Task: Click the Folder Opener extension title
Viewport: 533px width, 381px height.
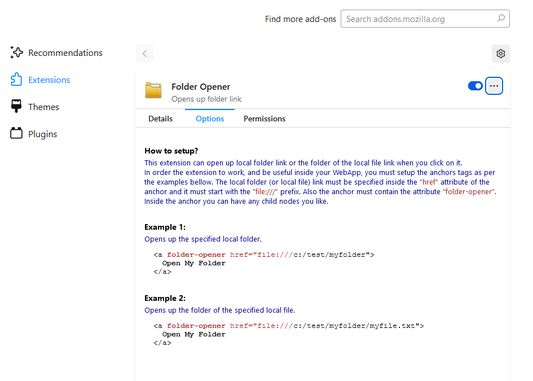Action: [x=201, y=87]
